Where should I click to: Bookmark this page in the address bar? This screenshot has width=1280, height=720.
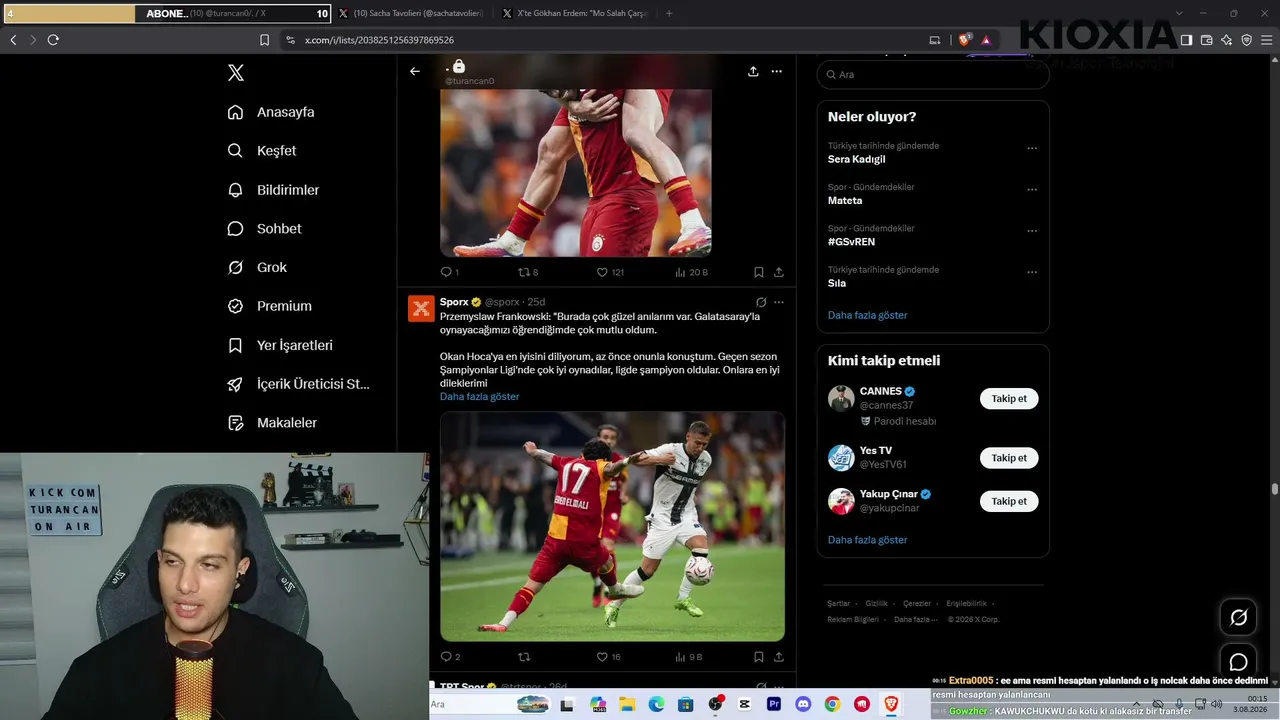coord(264,40)
